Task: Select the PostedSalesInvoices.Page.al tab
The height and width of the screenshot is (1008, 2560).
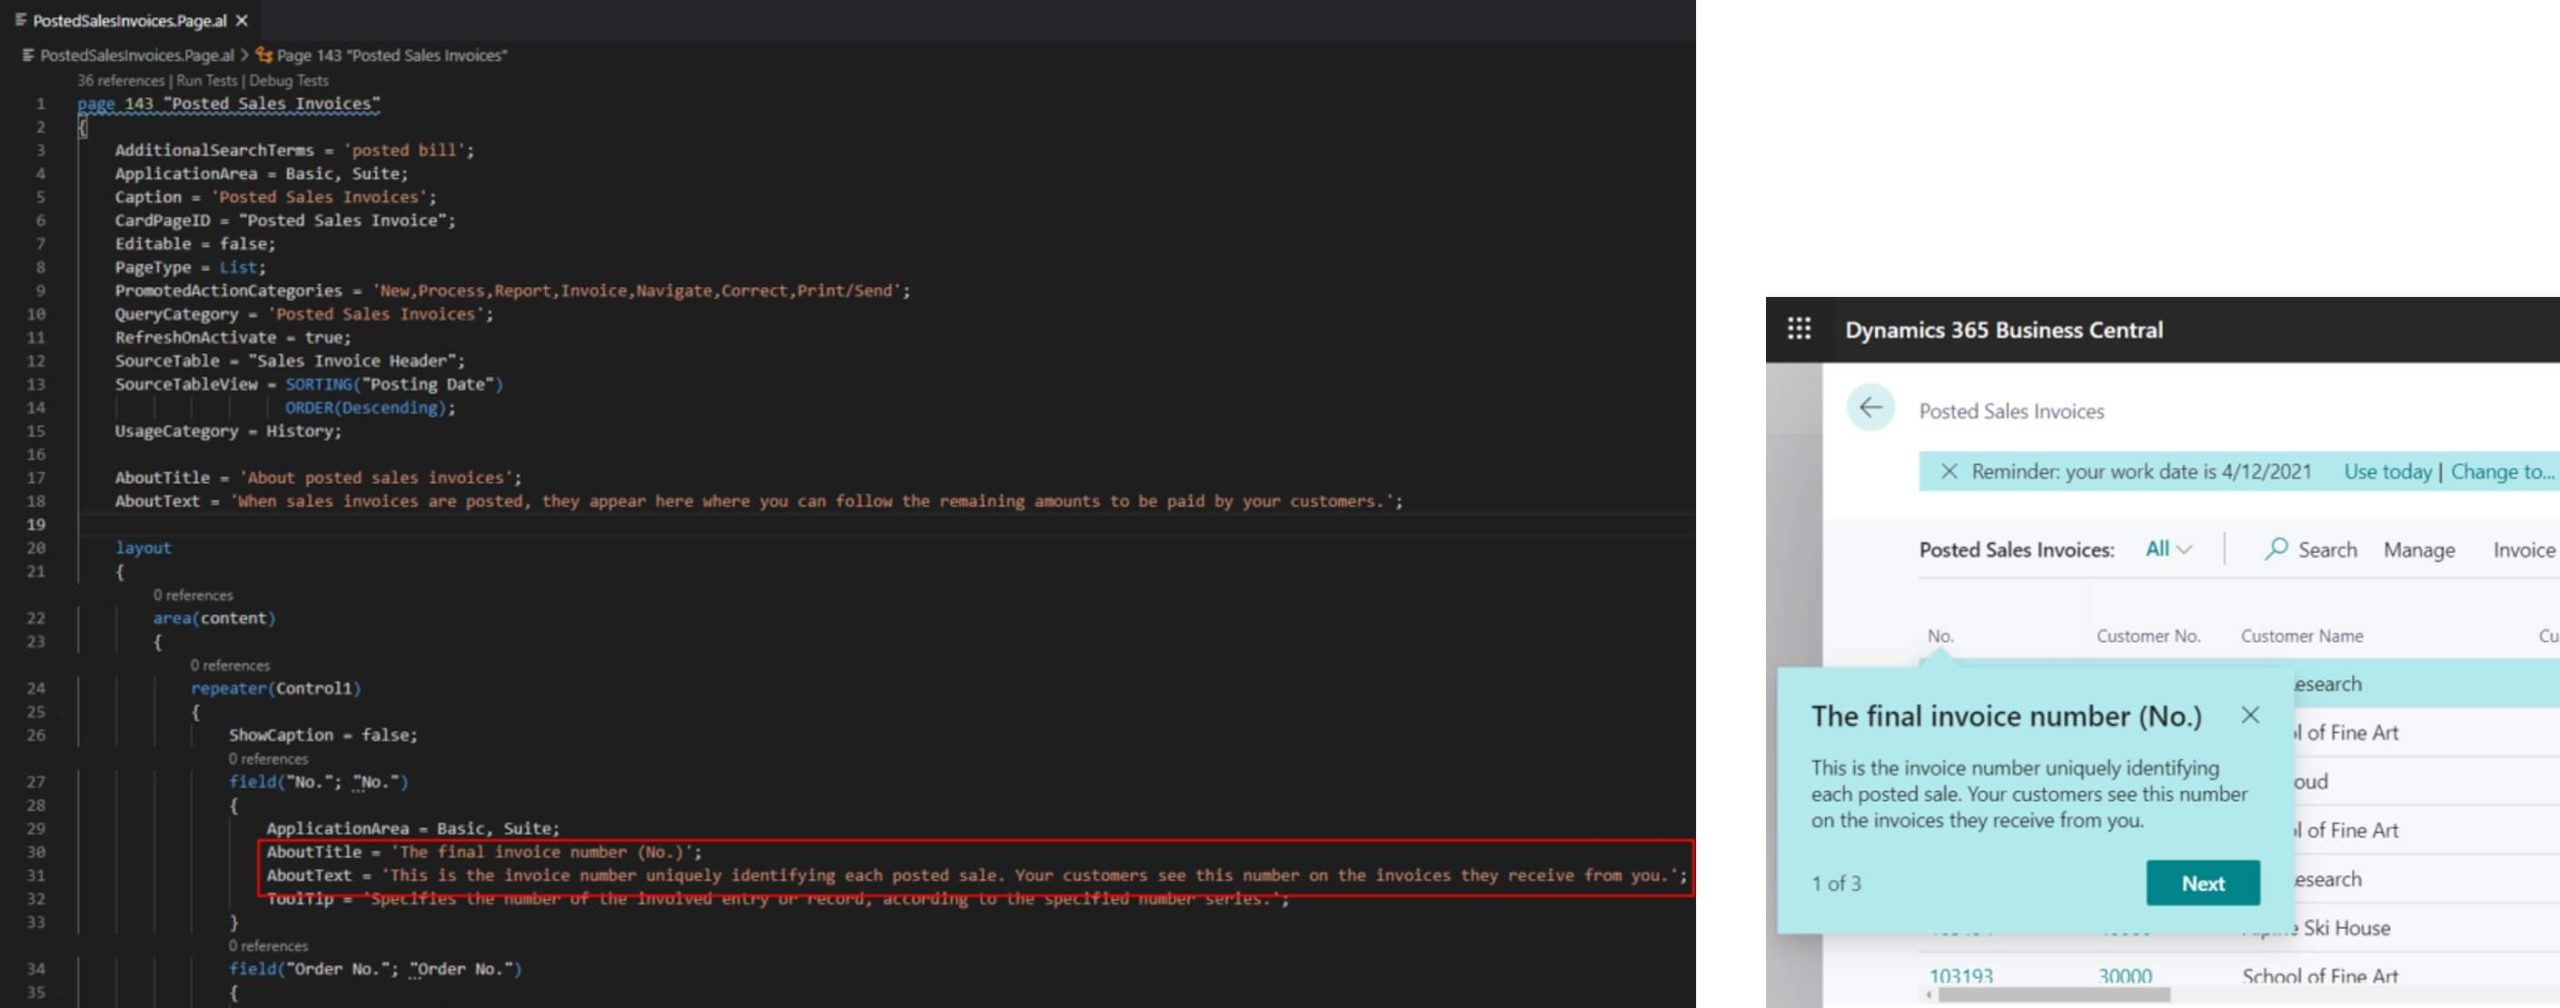Action: point(128,20)
